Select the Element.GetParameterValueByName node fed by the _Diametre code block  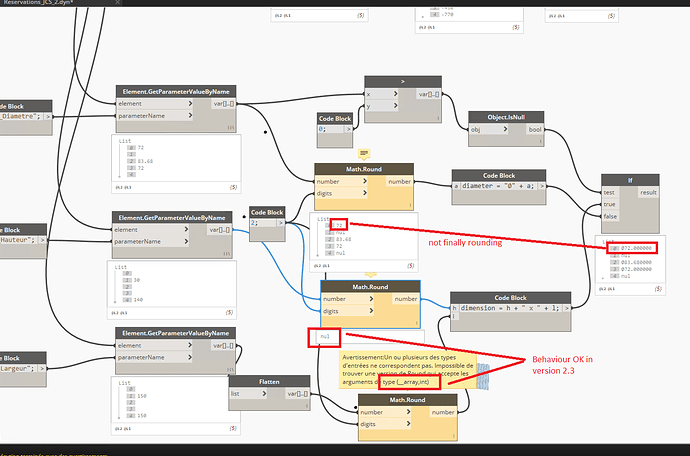(176, 92)
